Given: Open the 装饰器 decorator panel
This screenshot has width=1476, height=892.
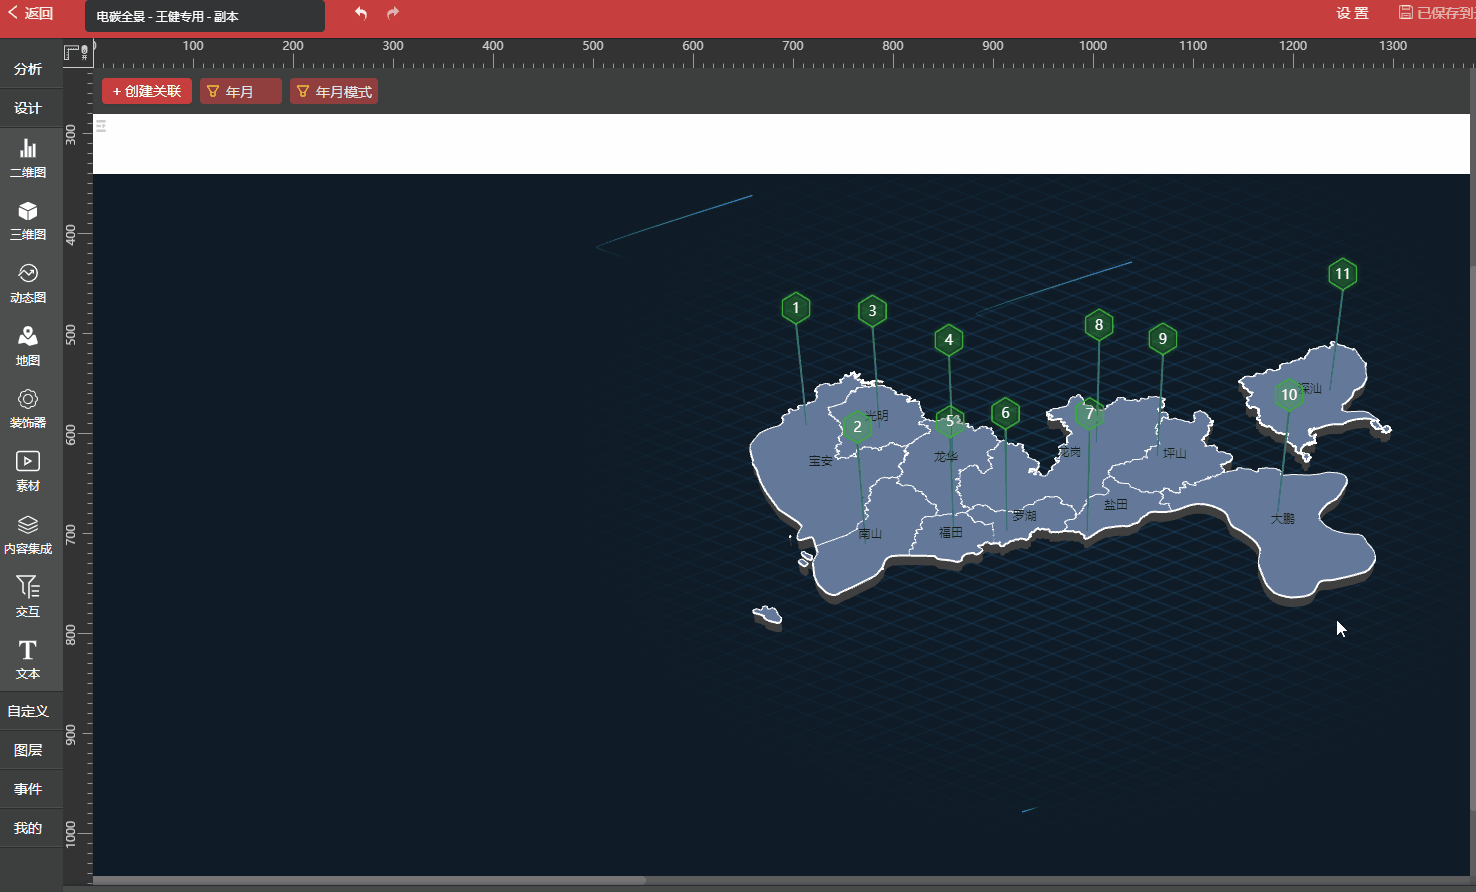Looking at the screenshot, I should pyautogui.click(x=28, y=409).
